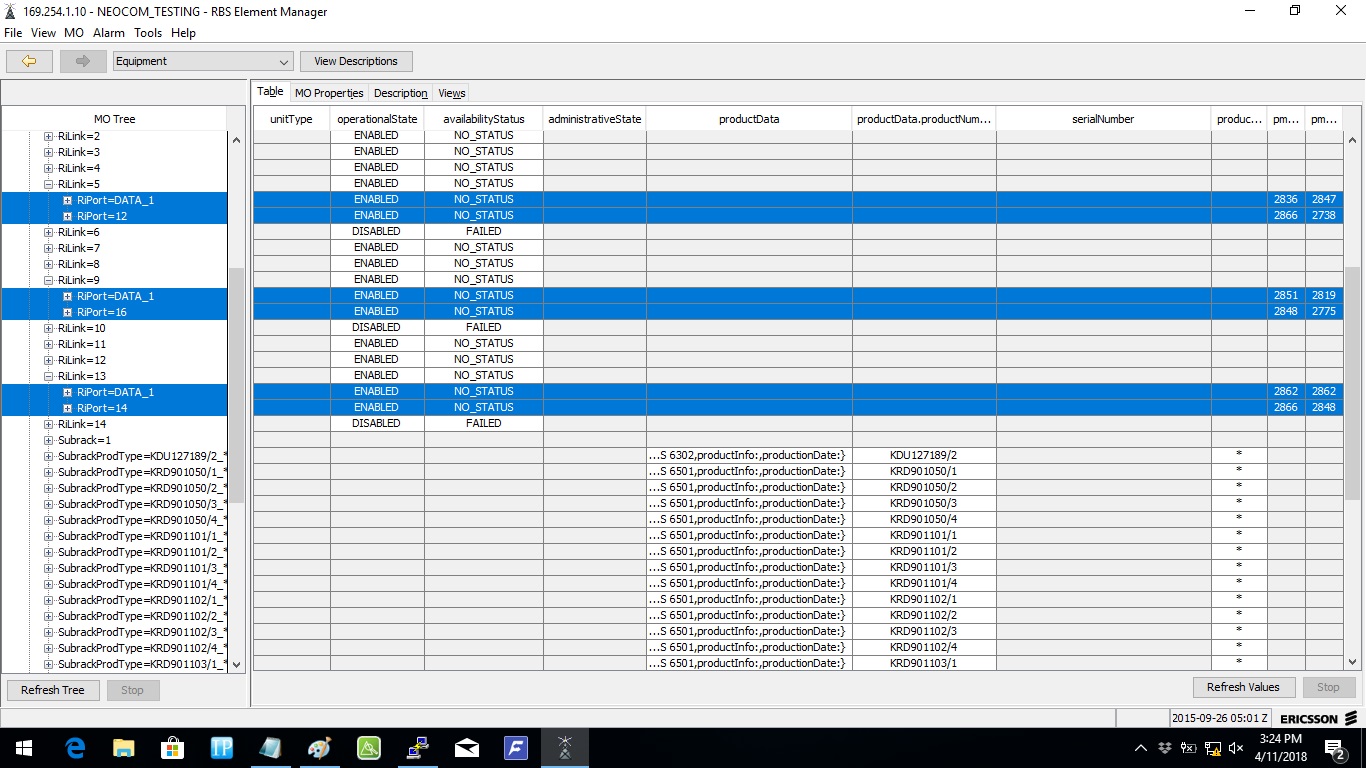Open the Equipment dropdown list
This screenshot has height=768, width=1366.
coord(203,61)
